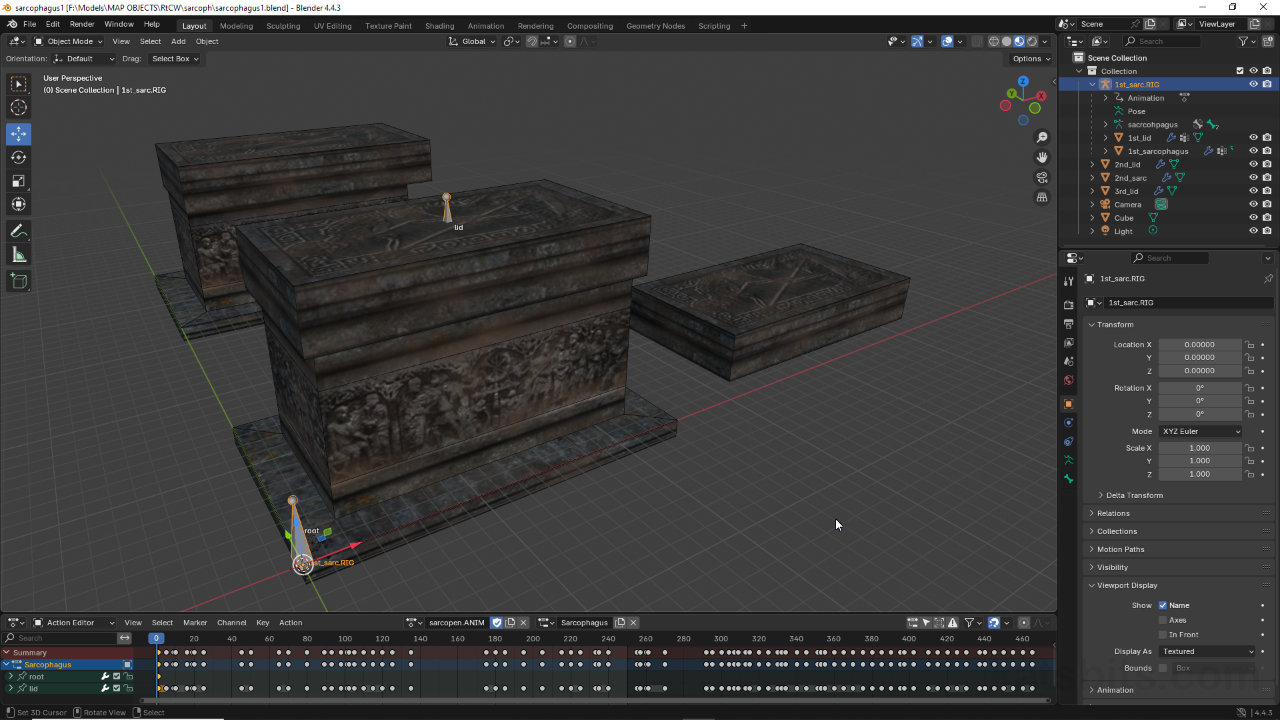Click the outliner filter funnel icon

click(x=1244, y=41)
